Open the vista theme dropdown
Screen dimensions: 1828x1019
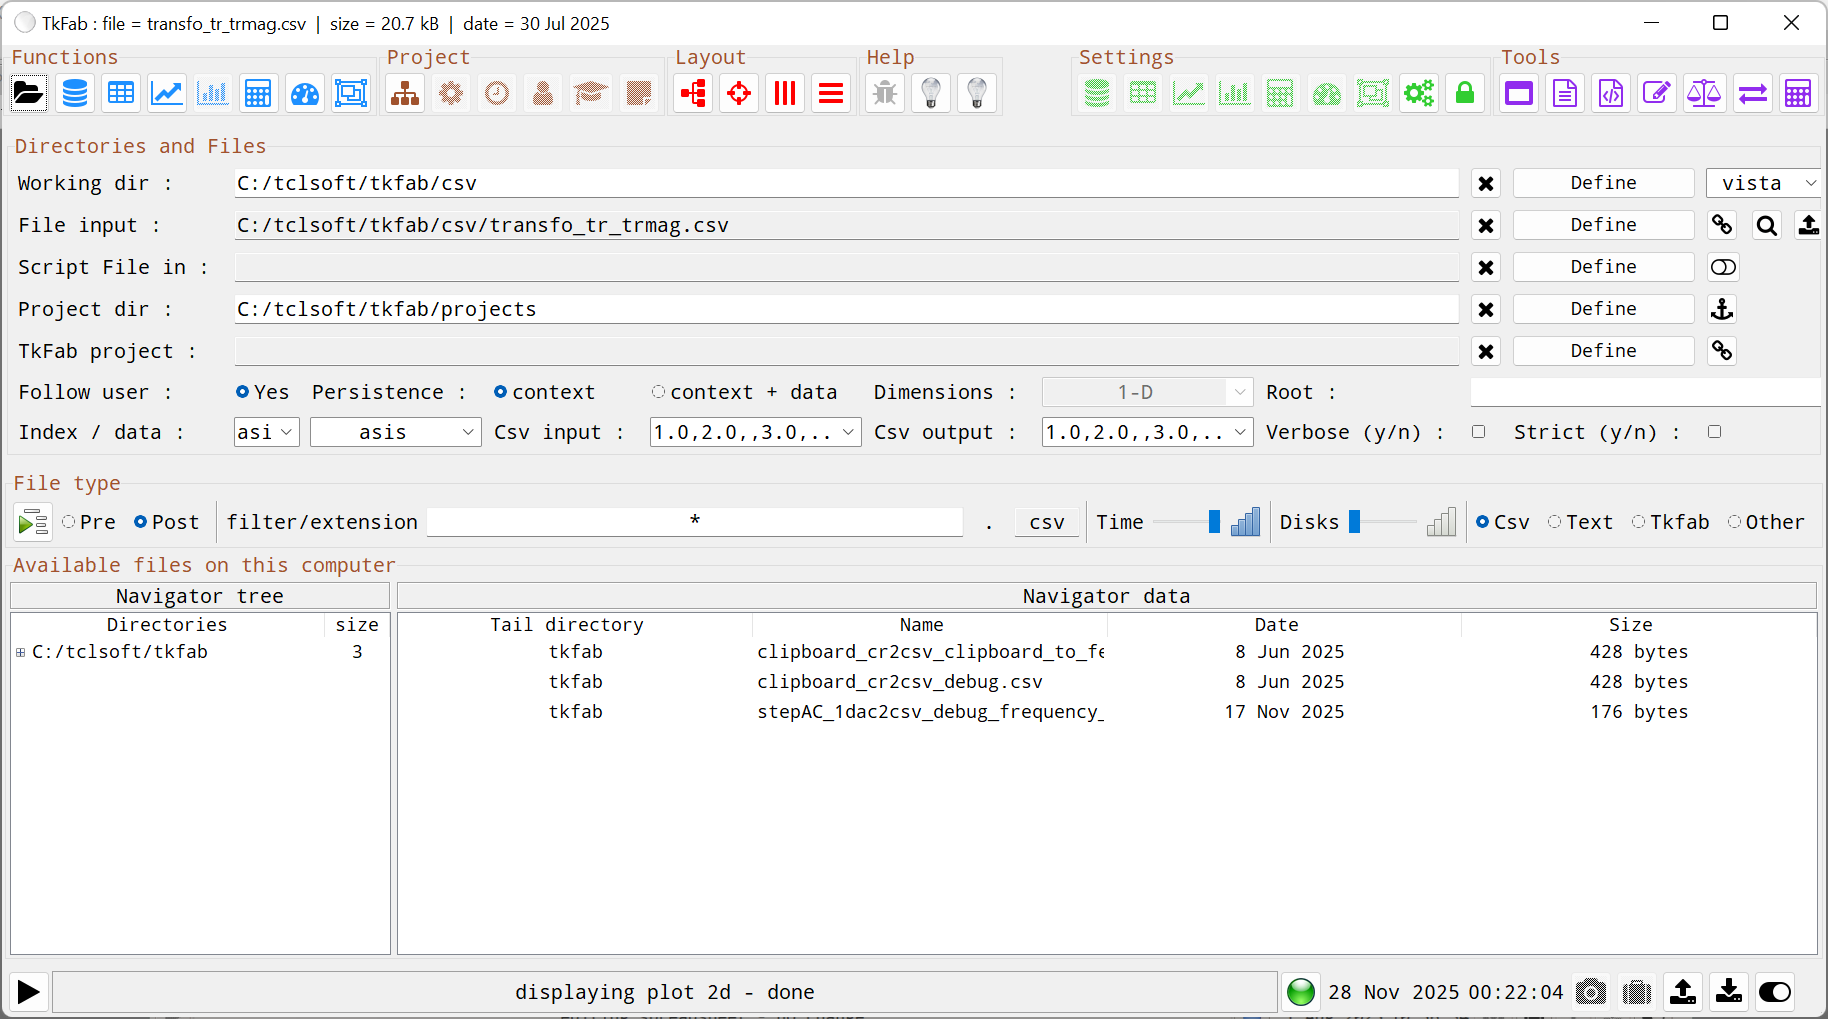click(1764, 183)
